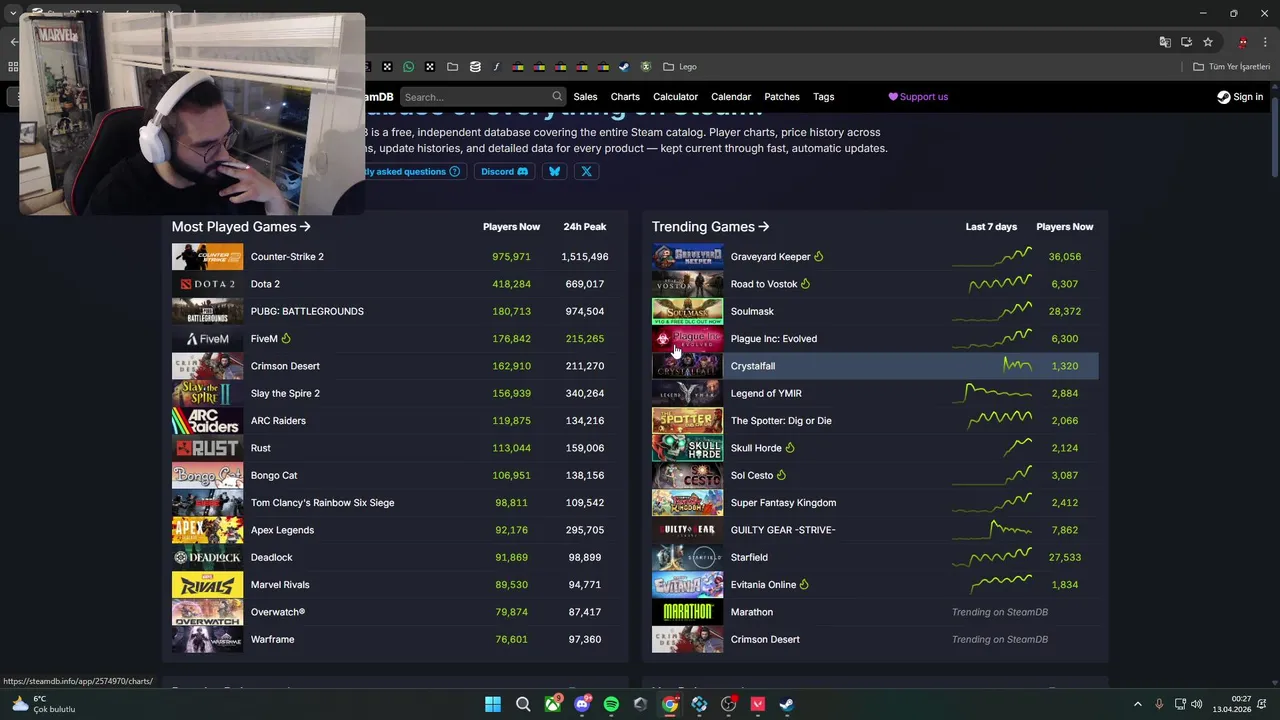The height and width of the screenshot is (720, 1280).
Task: Open the Calculator nav link
Action: coord(675,97)
